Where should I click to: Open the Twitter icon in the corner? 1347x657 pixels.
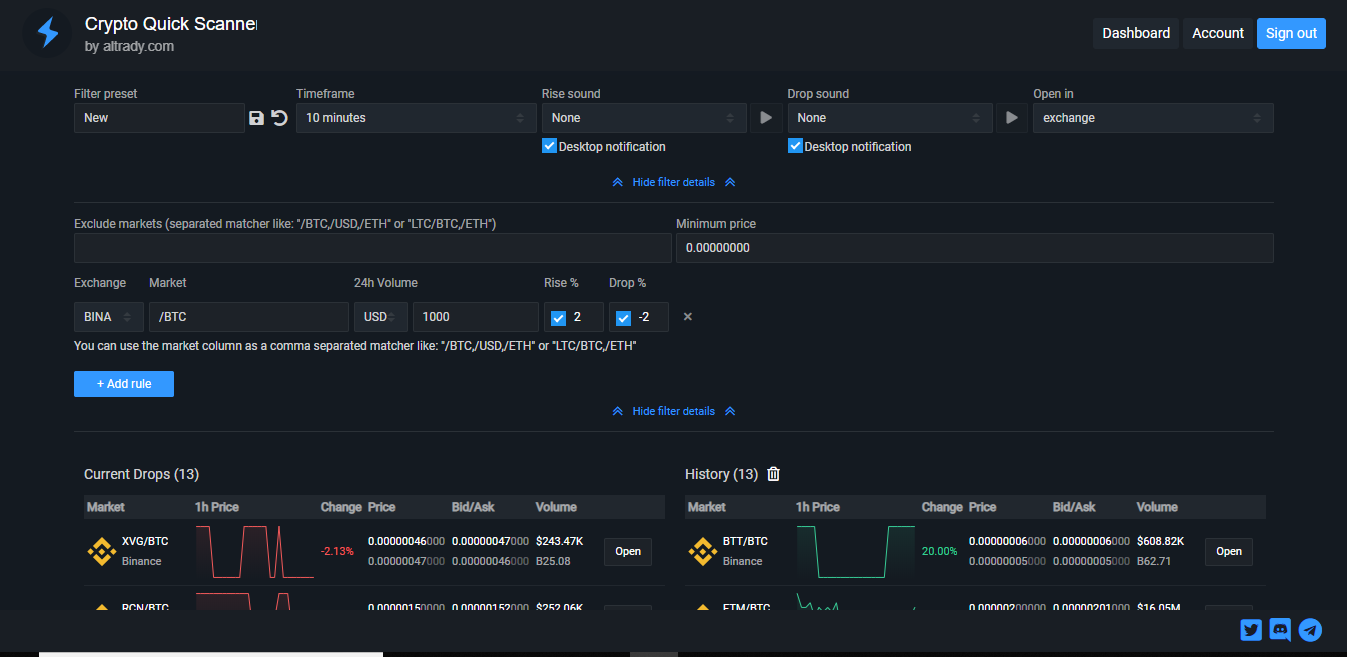tap(1250, 630)
